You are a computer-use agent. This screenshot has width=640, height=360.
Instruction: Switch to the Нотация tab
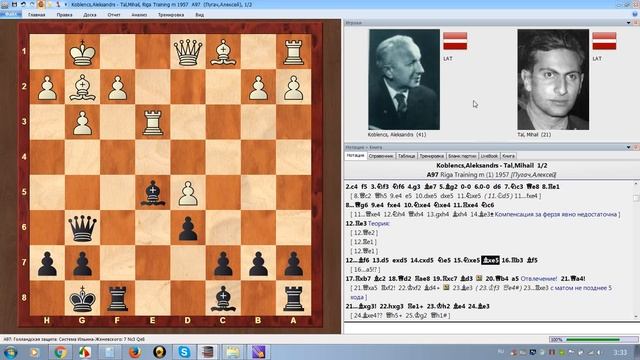355,156
